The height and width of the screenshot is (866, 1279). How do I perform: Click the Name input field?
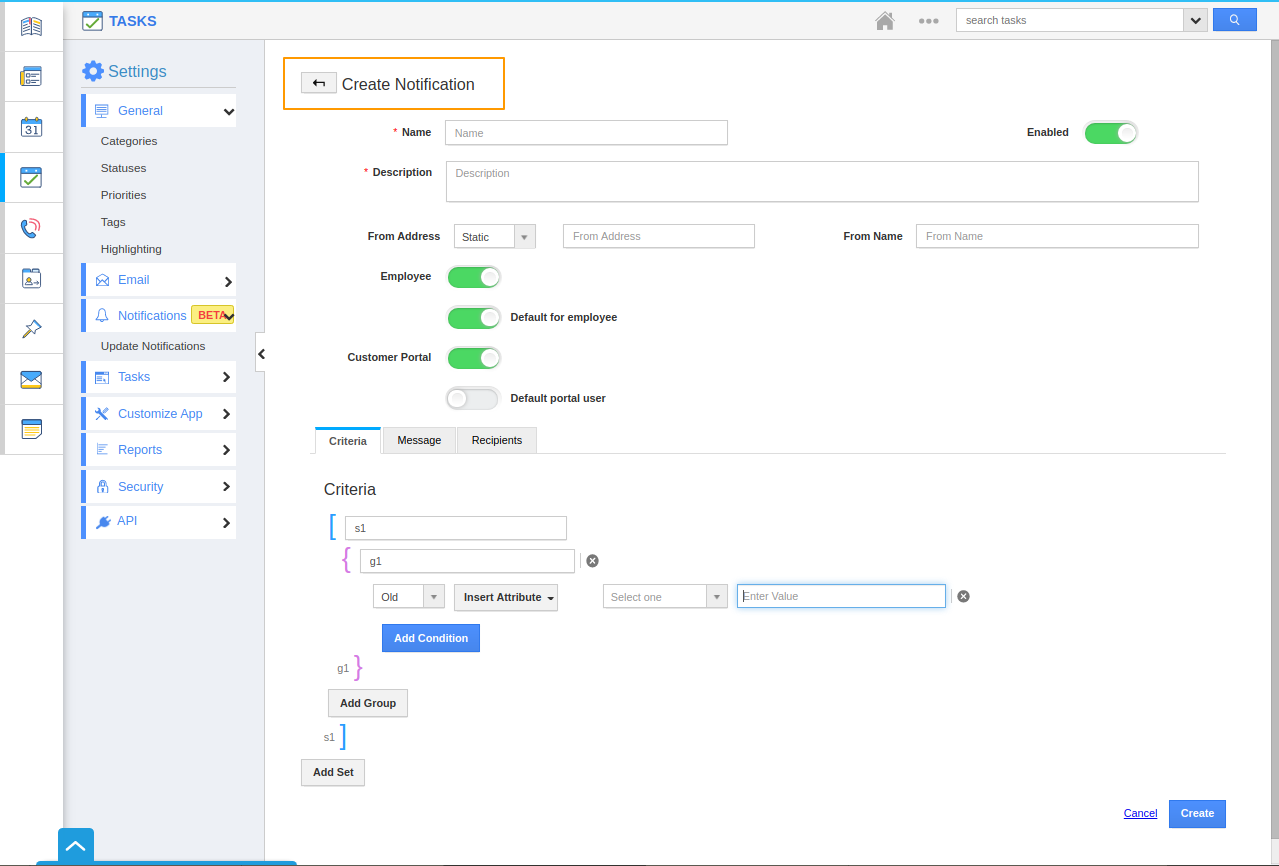coord(586,133)
